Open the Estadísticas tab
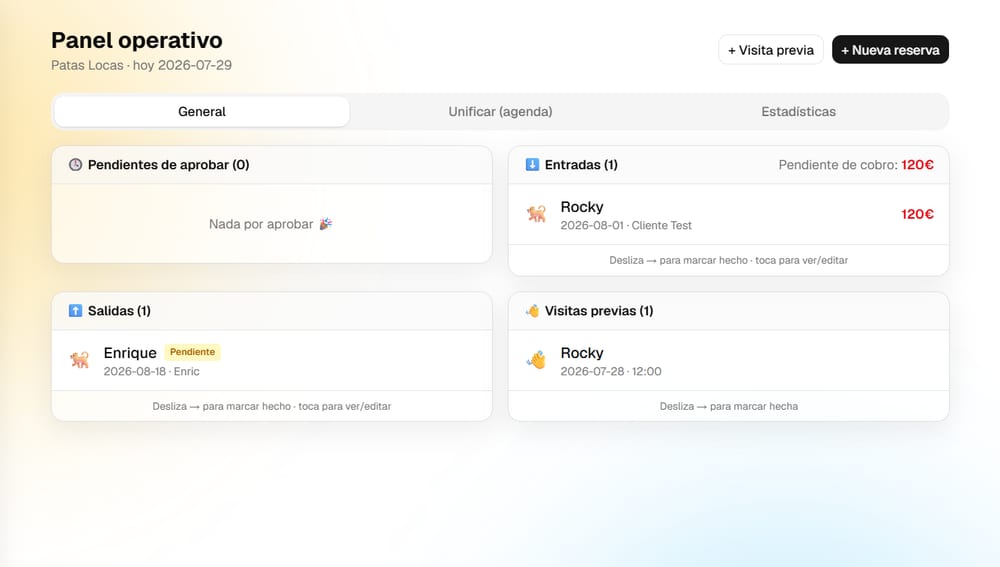1000x567 pixels. click(x=798, y=112)
